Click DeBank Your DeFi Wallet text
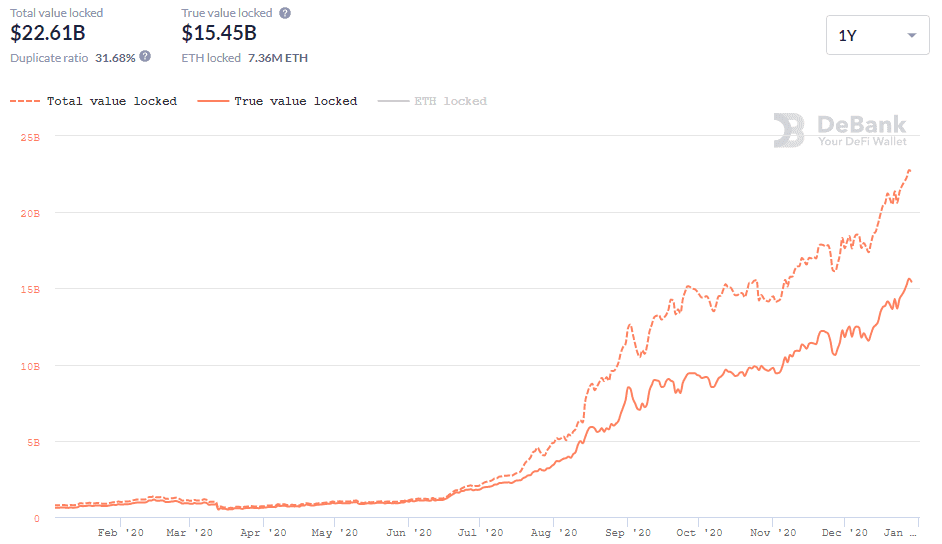 coord(861,130)
